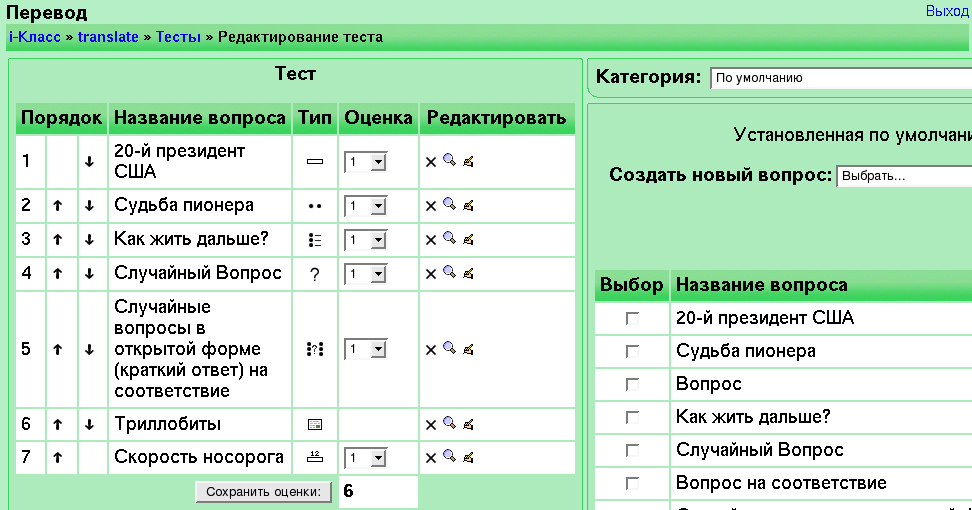Move 'Триллобиты' question down

point(89,424)
